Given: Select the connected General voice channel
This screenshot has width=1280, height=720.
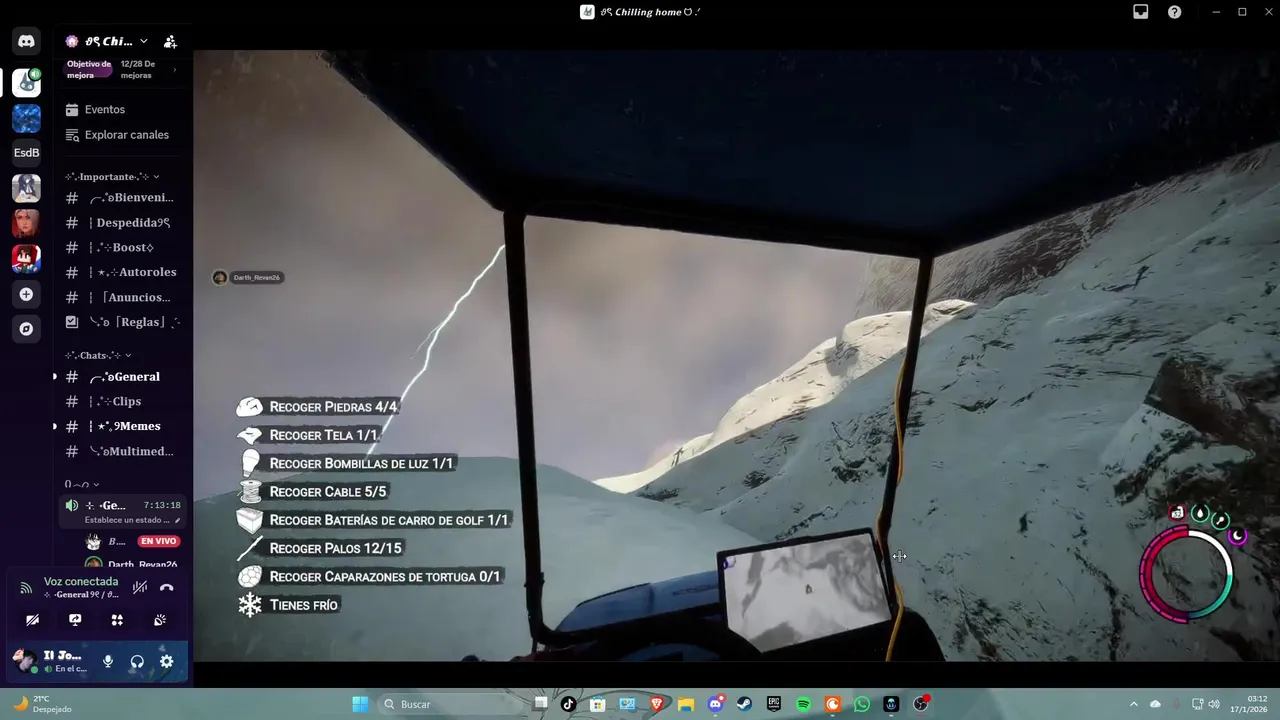Looking at the screenshot, I should (x=122, y=511).
